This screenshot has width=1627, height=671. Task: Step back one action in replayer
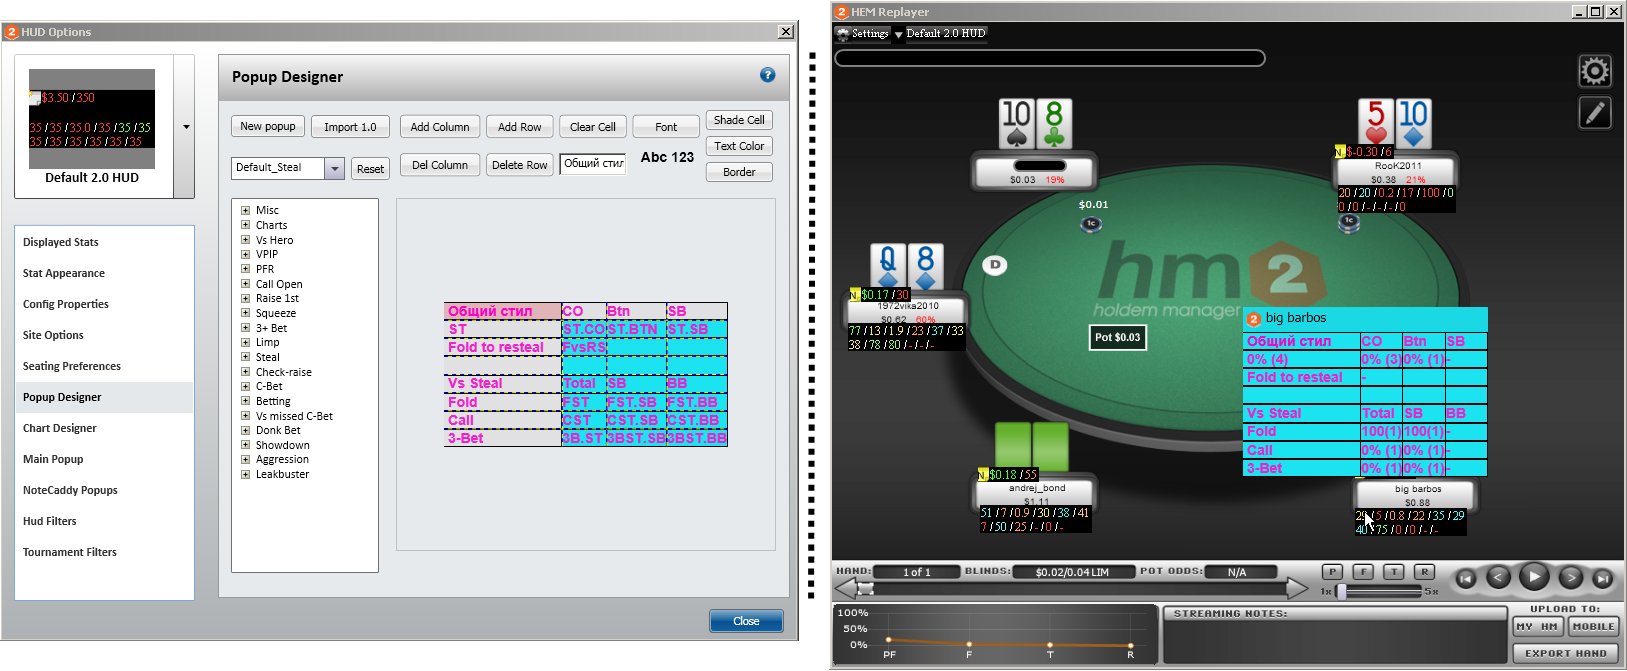tap(1498, 577)
